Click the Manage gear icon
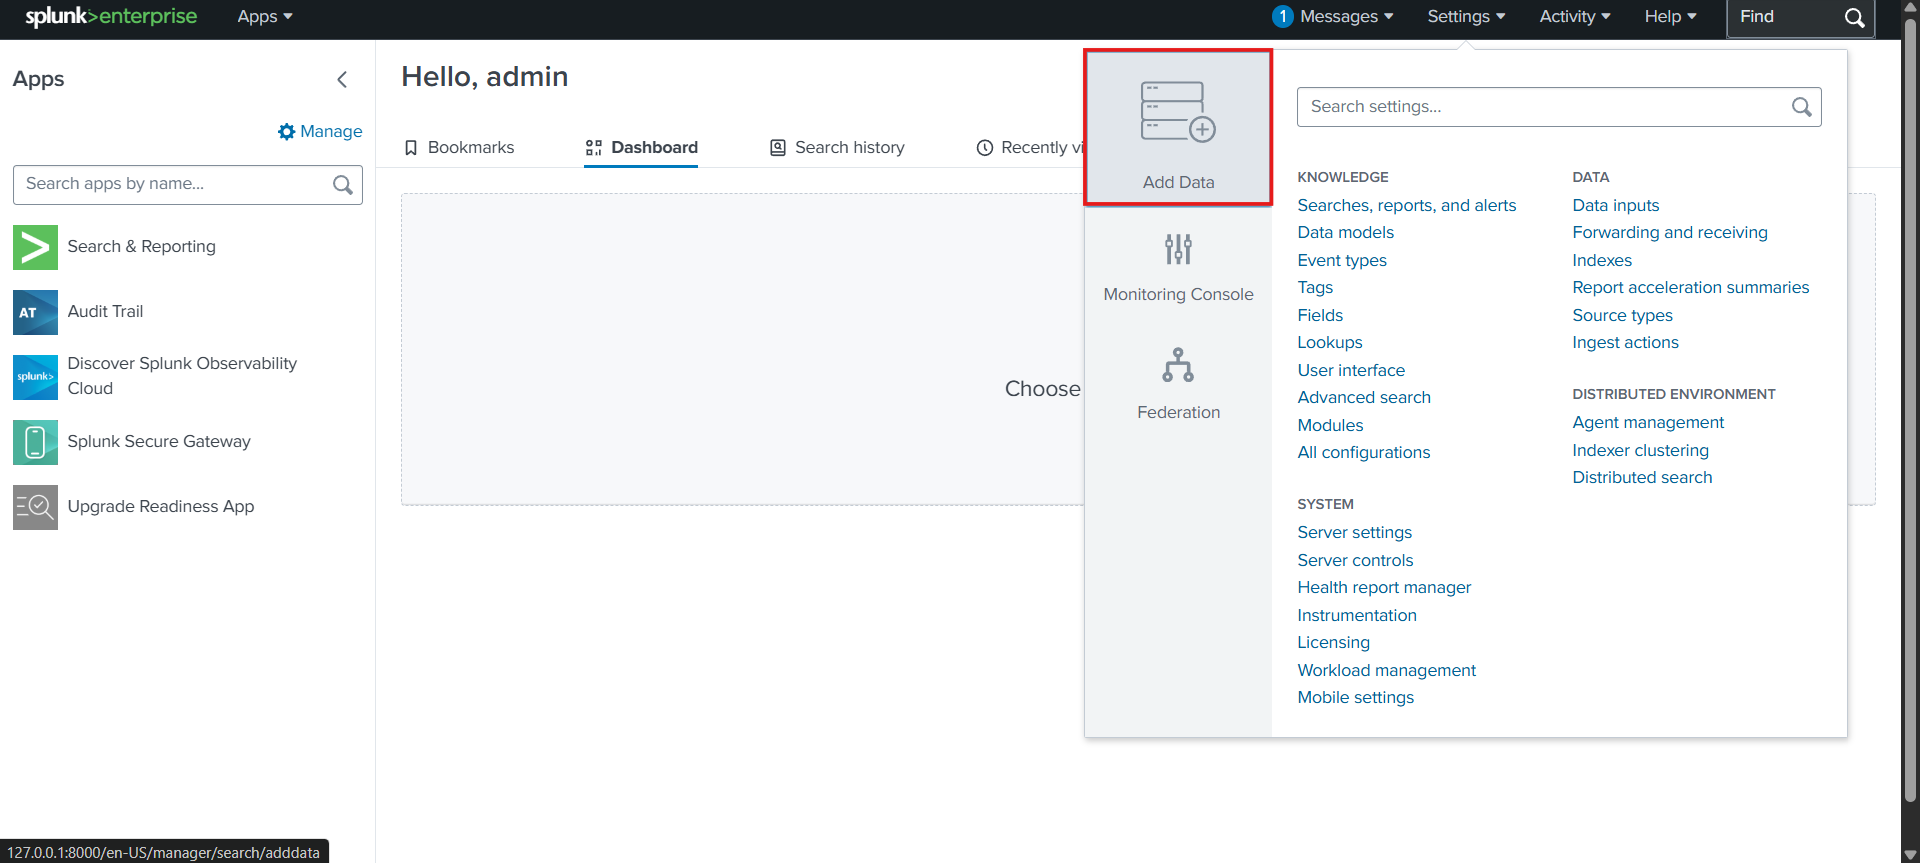 [287, 132]
